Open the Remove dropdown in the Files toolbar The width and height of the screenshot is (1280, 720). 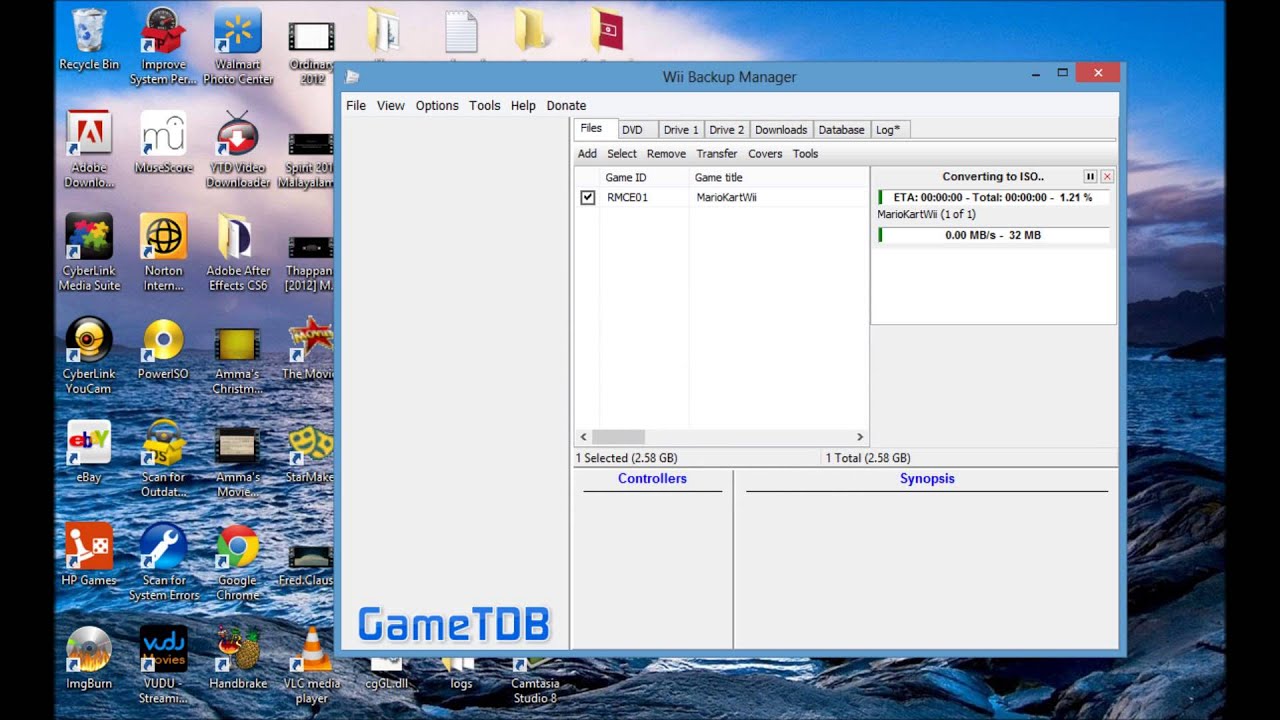tap(666, 154)
